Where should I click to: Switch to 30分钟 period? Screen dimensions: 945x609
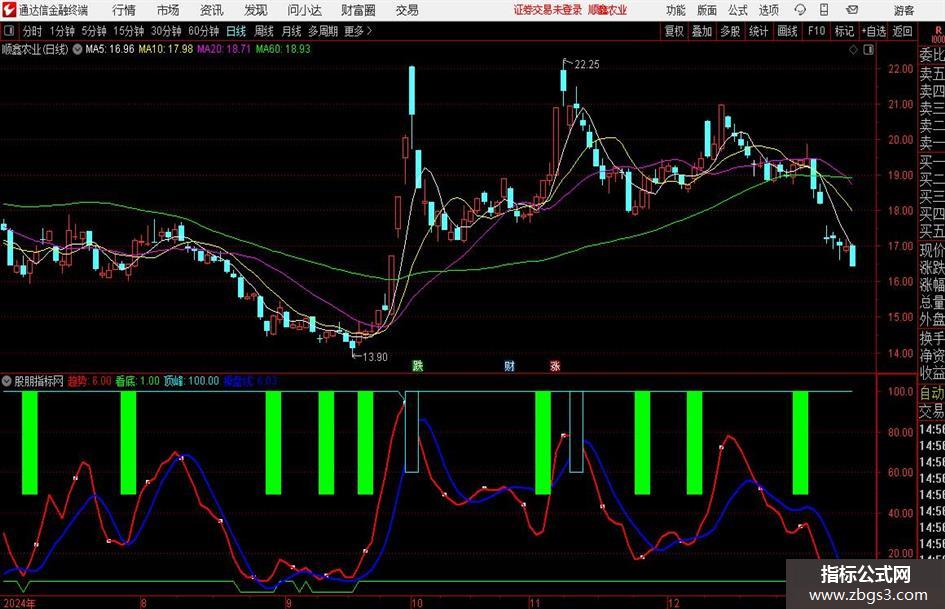(166, 31)
